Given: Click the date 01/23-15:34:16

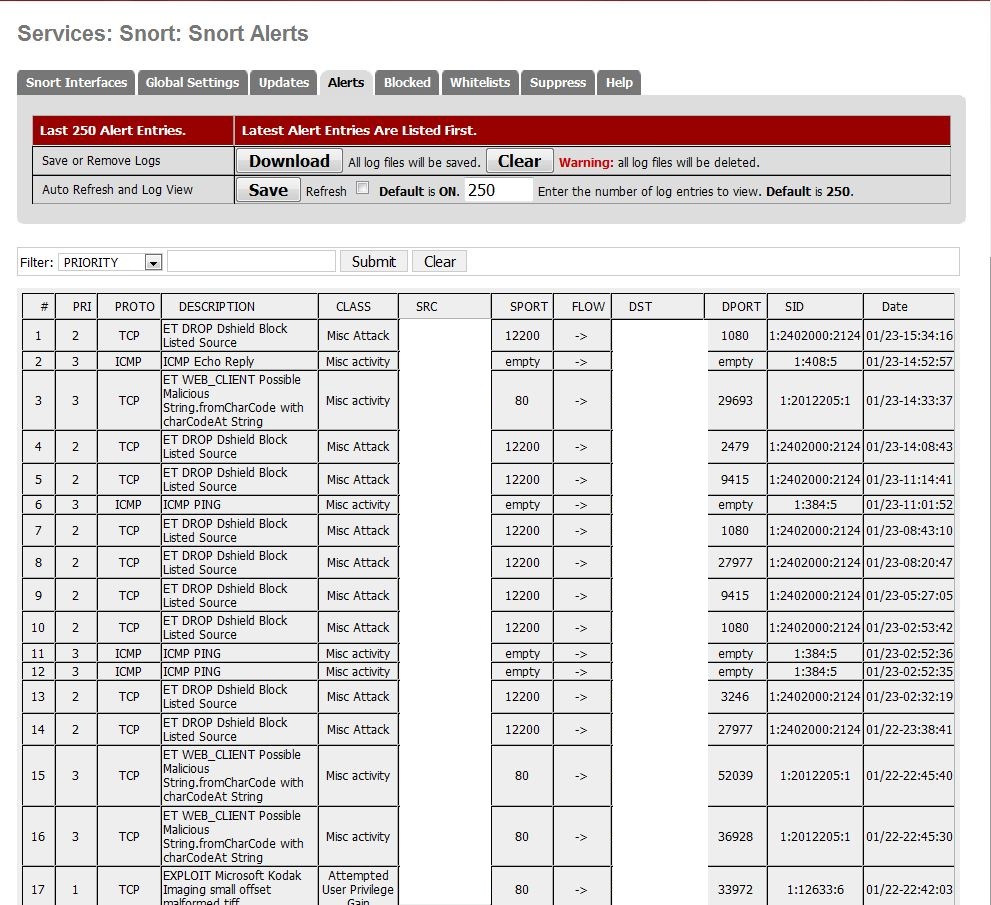Looking at the screenshot, I should click(909, 336).
